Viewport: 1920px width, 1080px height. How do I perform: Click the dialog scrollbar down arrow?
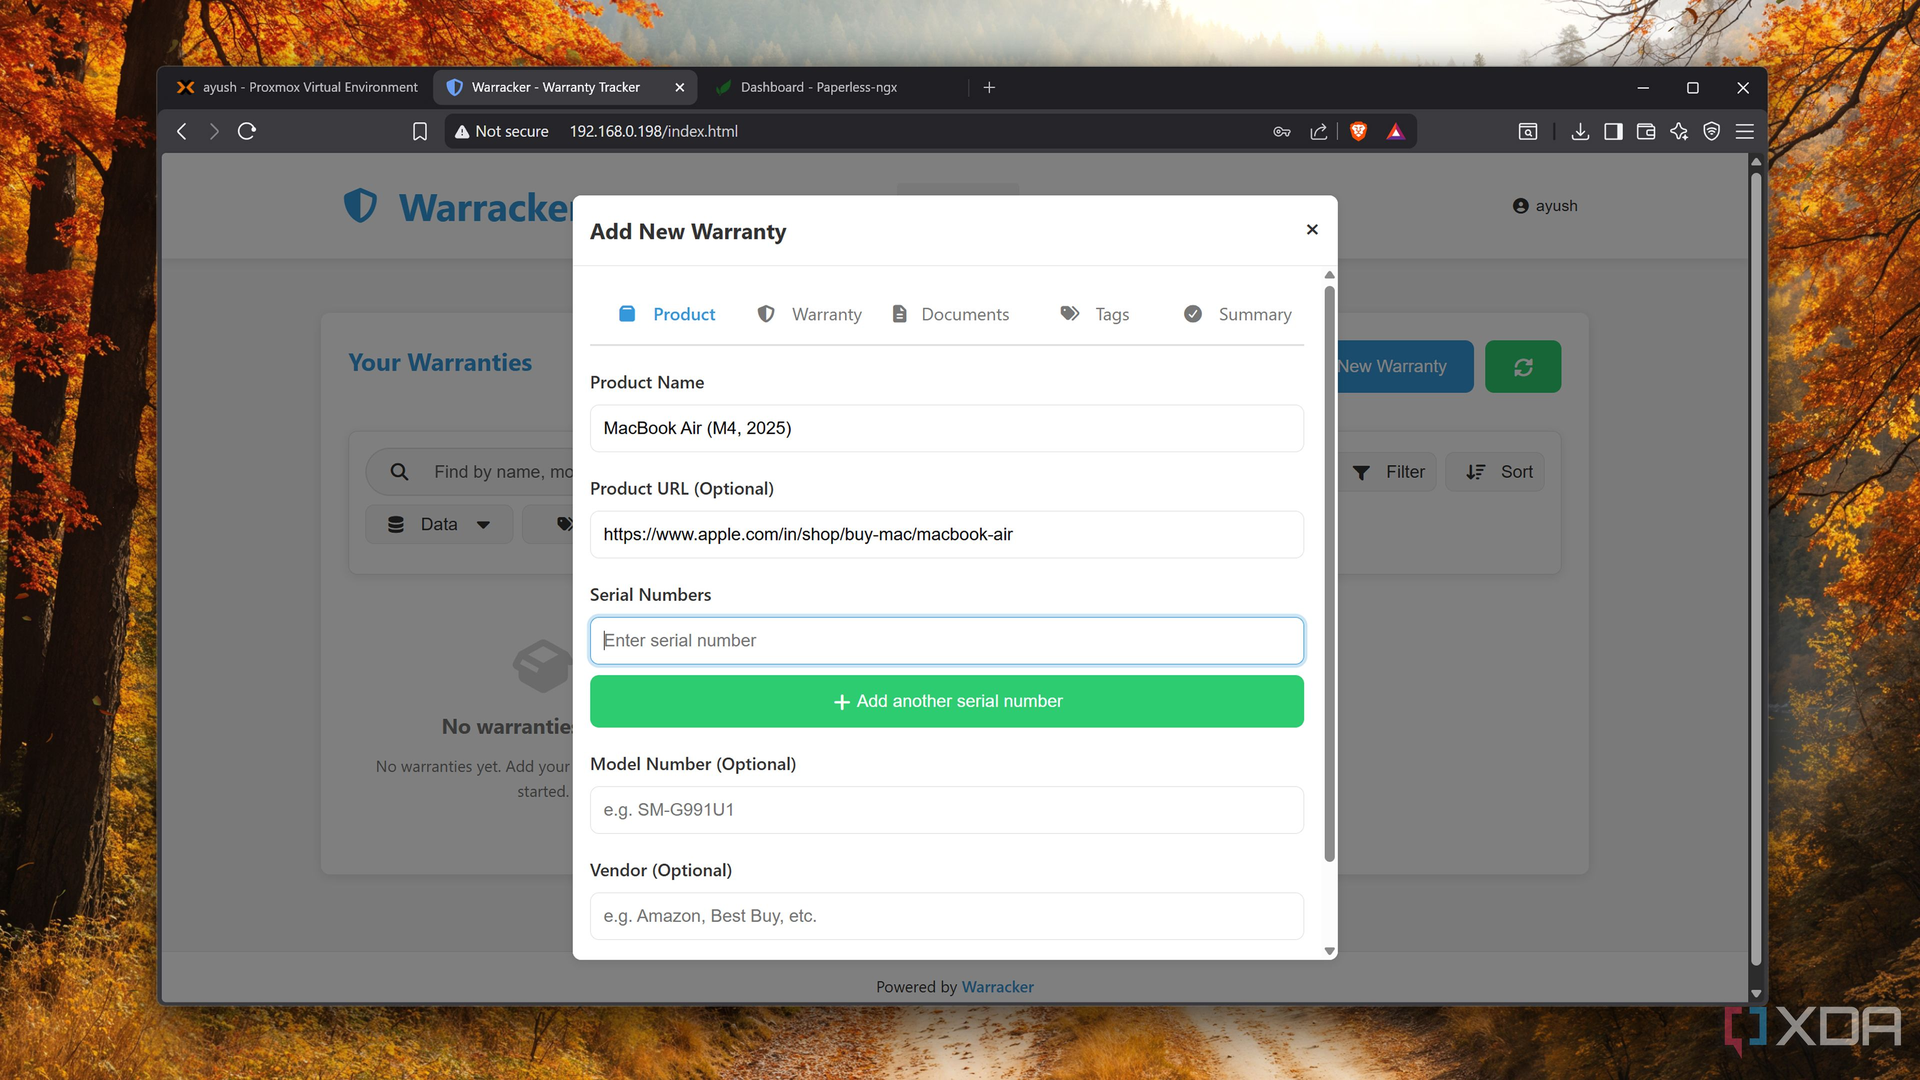coord(1329,951)
